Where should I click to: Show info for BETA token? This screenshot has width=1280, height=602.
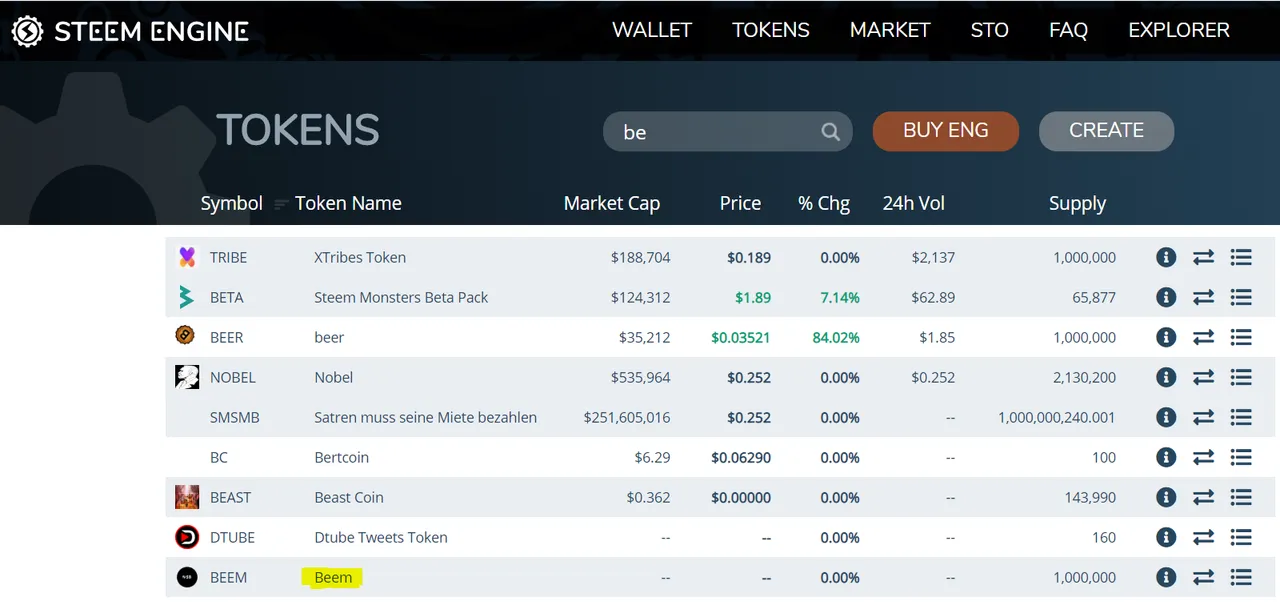point(1165,297)
